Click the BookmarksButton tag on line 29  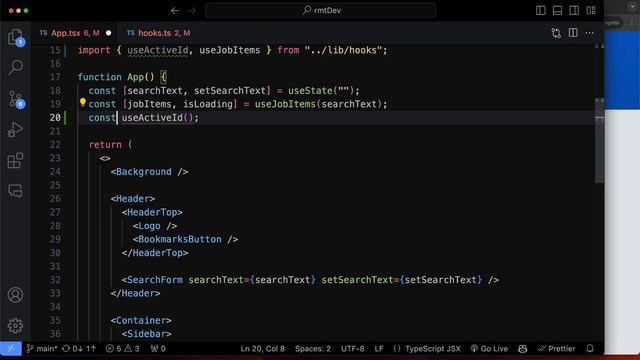(x=180, y=239)
